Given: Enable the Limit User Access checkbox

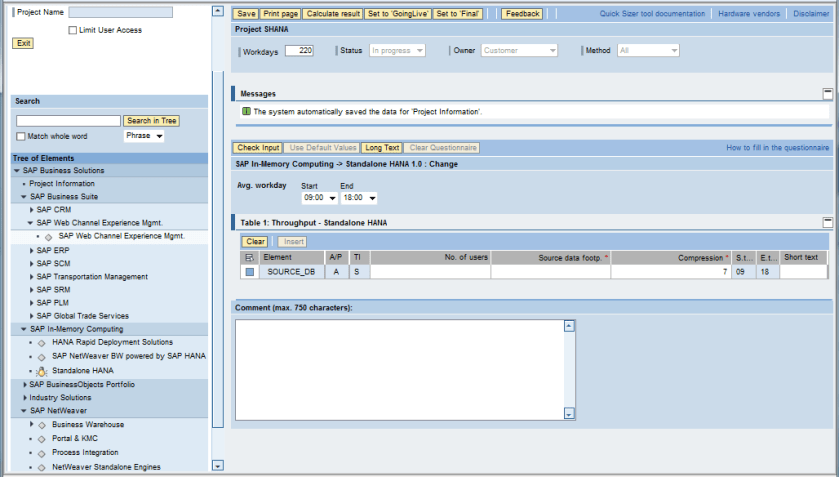Looking at the screenshot, I should click(72, 30).
